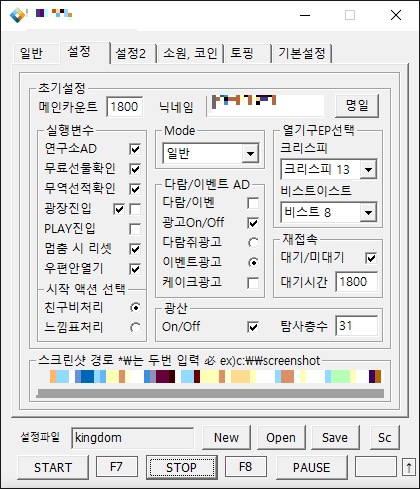Screen dimensions: 420x489
Task: Click the screenshot path text field
Action: 211,377
